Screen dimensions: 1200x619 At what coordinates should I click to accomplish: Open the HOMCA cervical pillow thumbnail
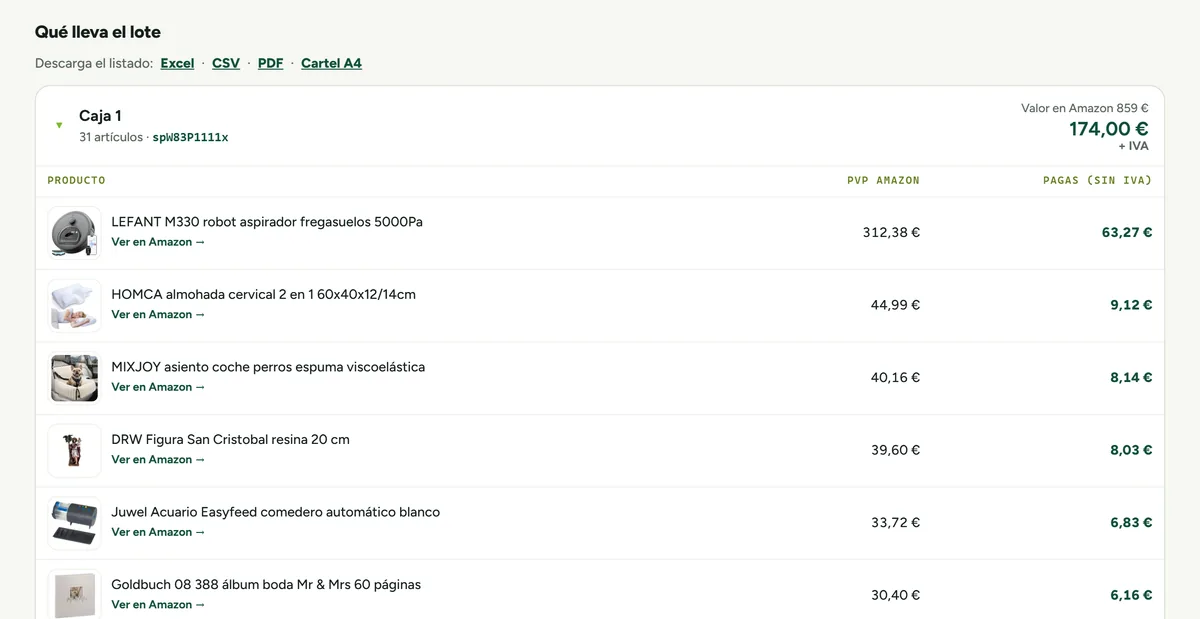(75, 305)
